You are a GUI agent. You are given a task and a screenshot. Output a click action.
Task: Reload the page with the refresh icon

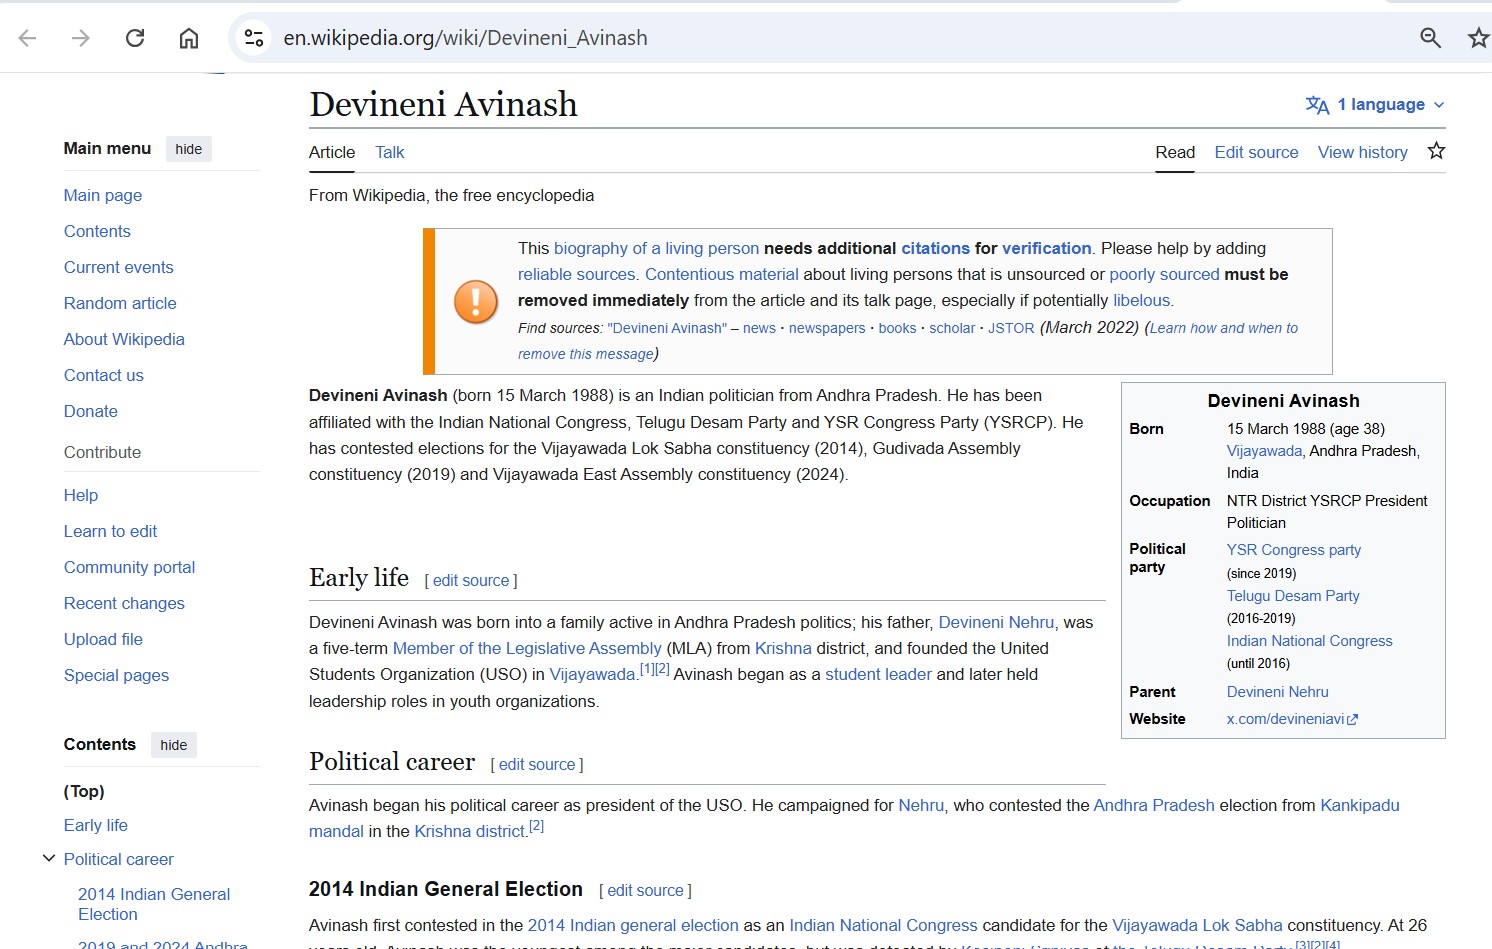pyautogui.click(x=135, y=38)
